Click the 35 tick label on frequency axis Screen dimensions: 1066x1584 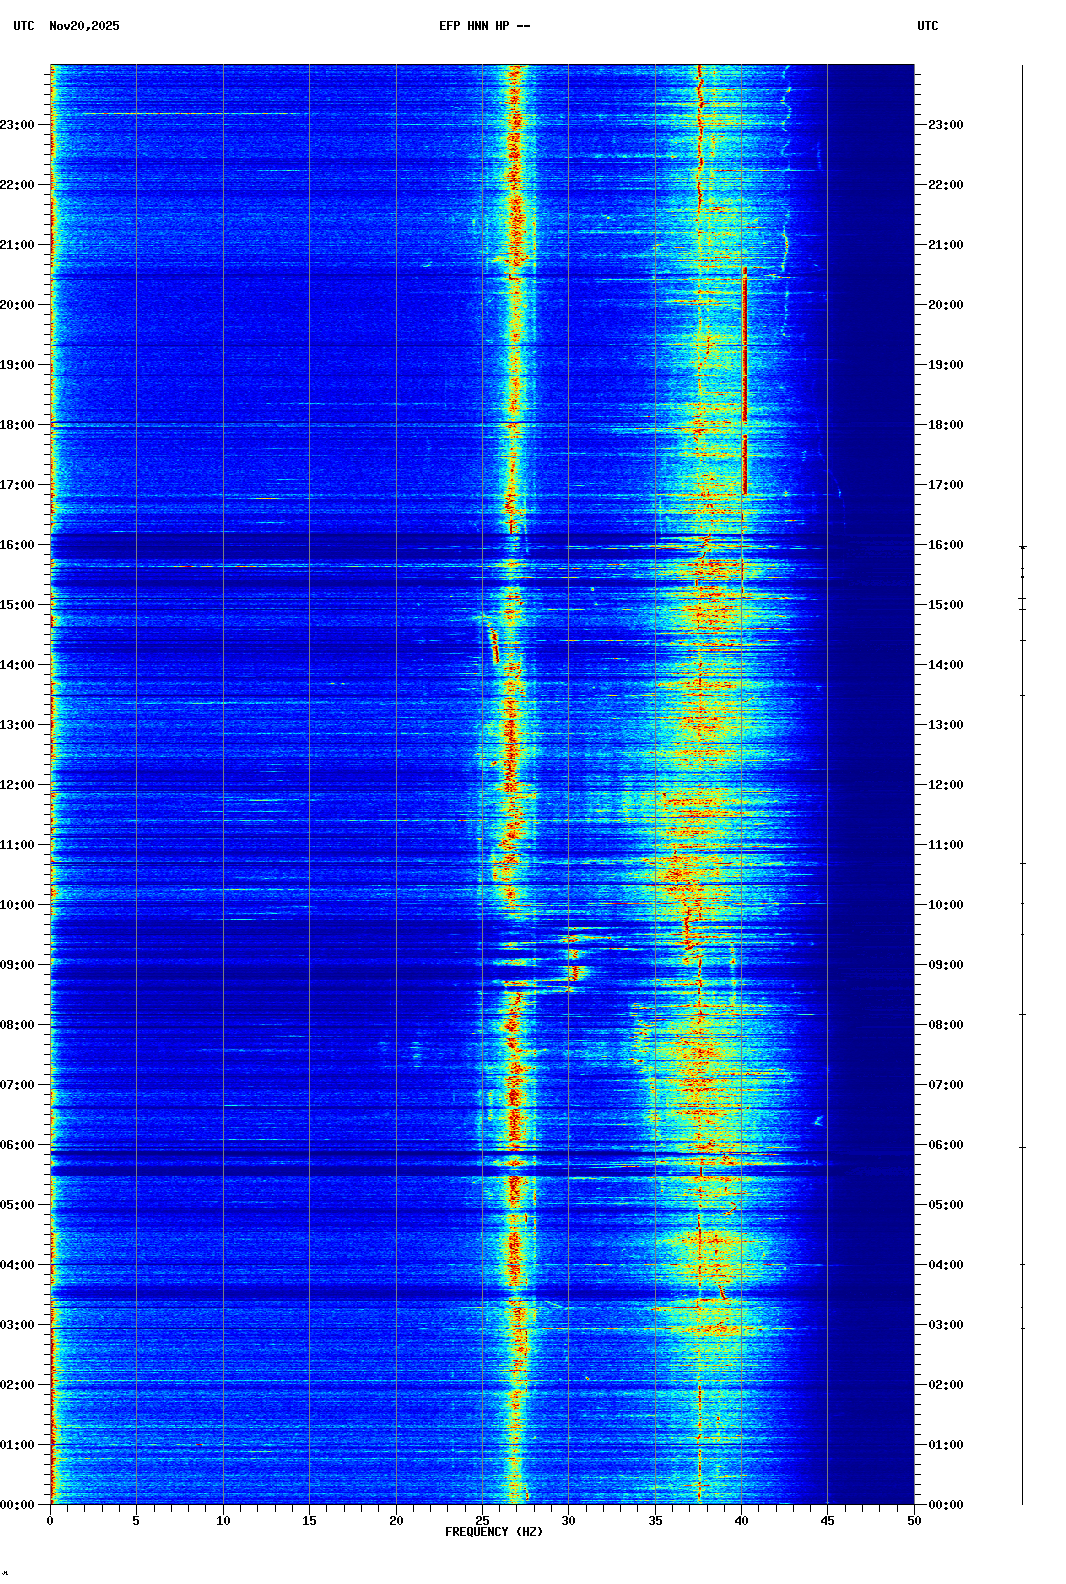pos(655,1521)
